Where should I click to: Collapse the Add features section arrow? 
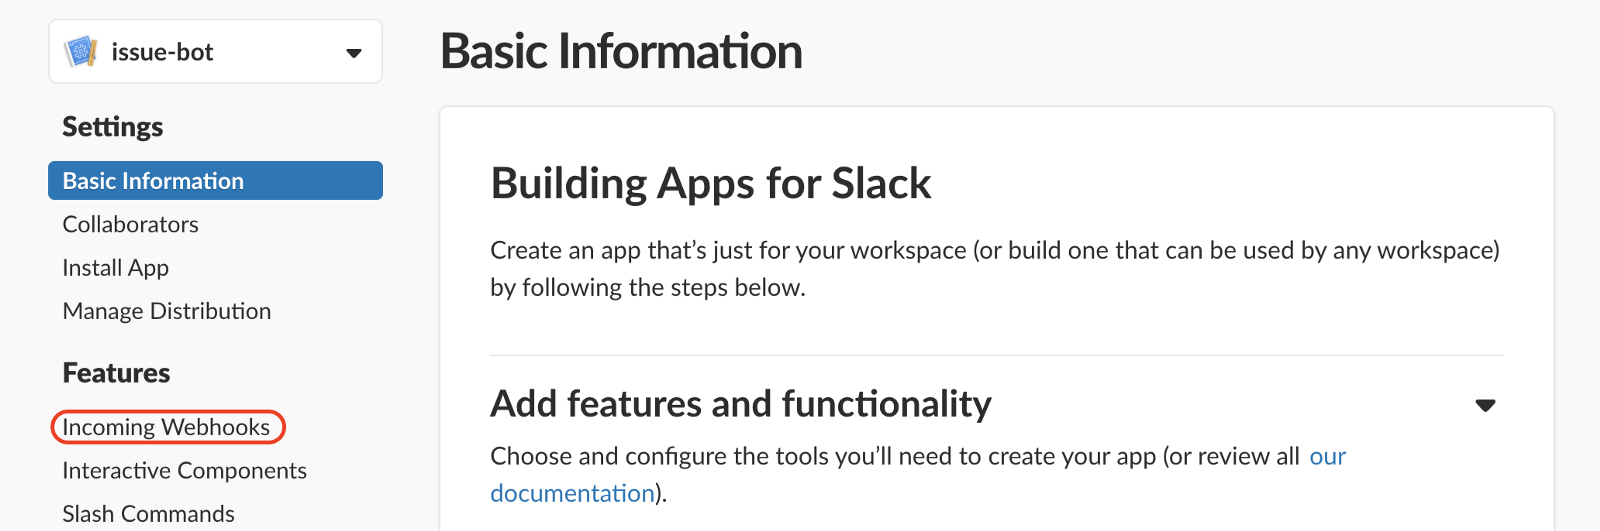[x=1485, y=405]
